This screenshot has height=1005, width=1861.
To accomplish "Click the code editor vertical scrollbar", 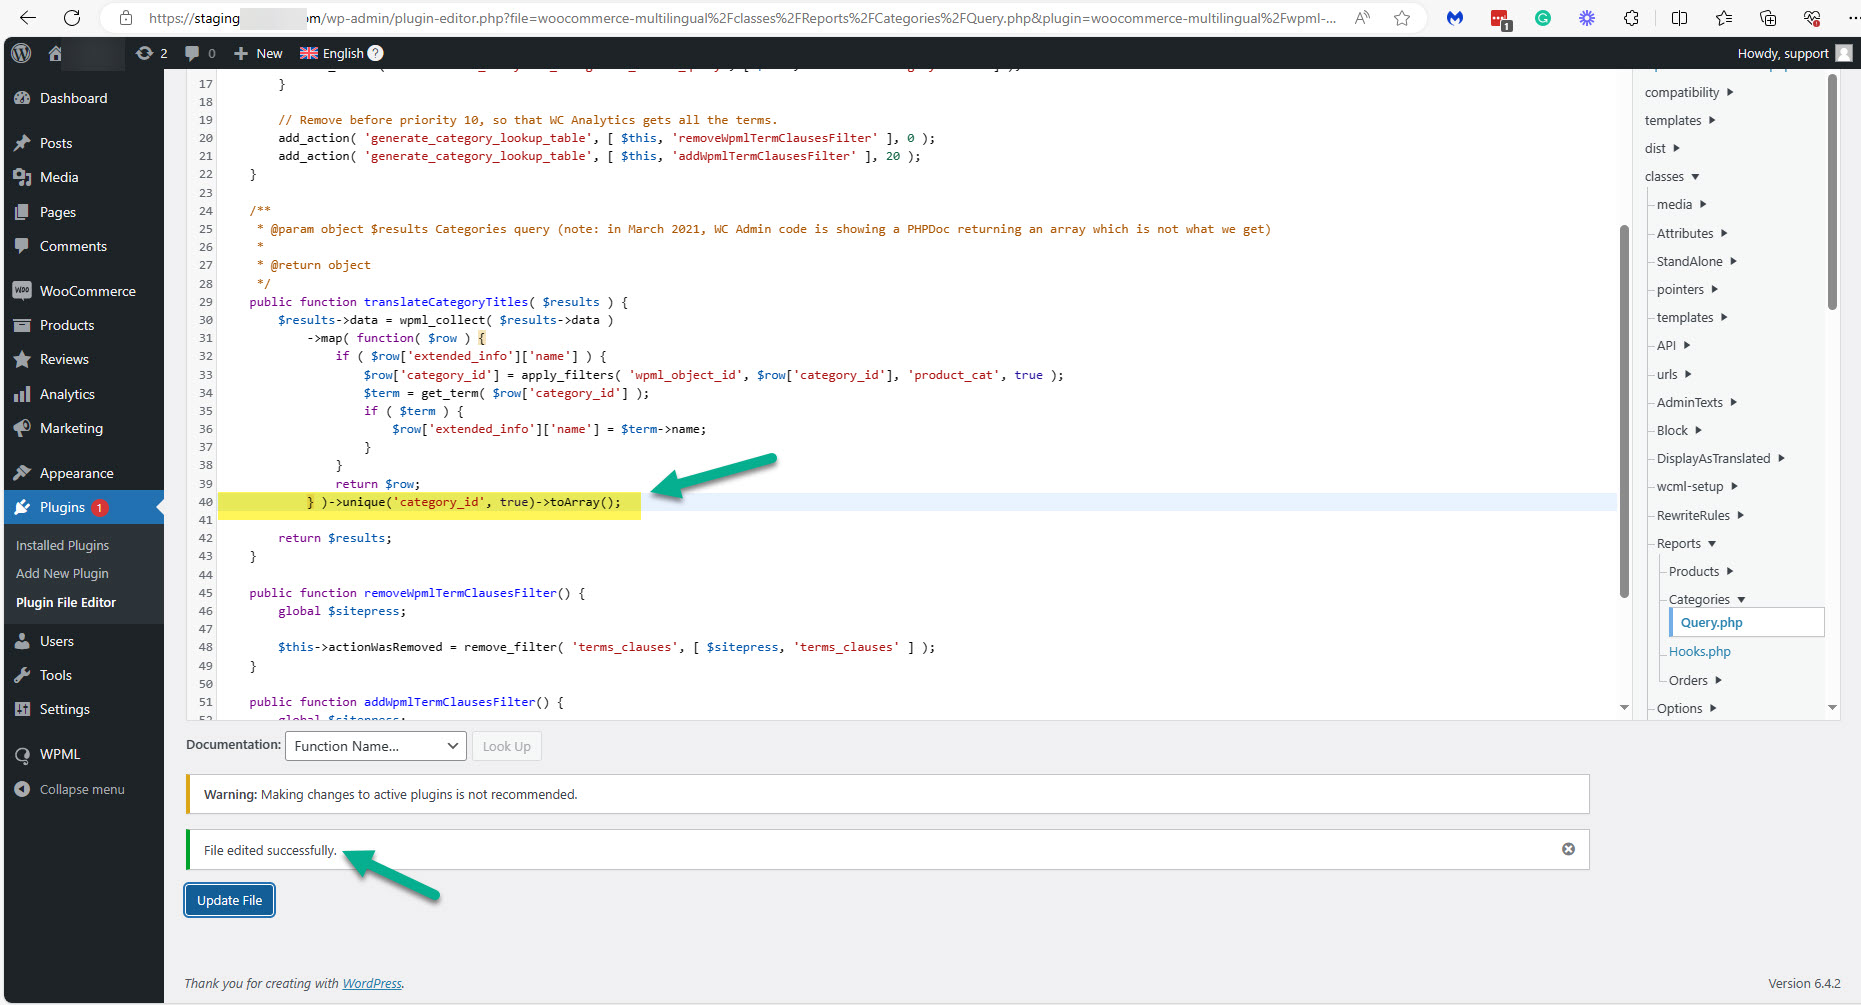I will pos(1624,411).
